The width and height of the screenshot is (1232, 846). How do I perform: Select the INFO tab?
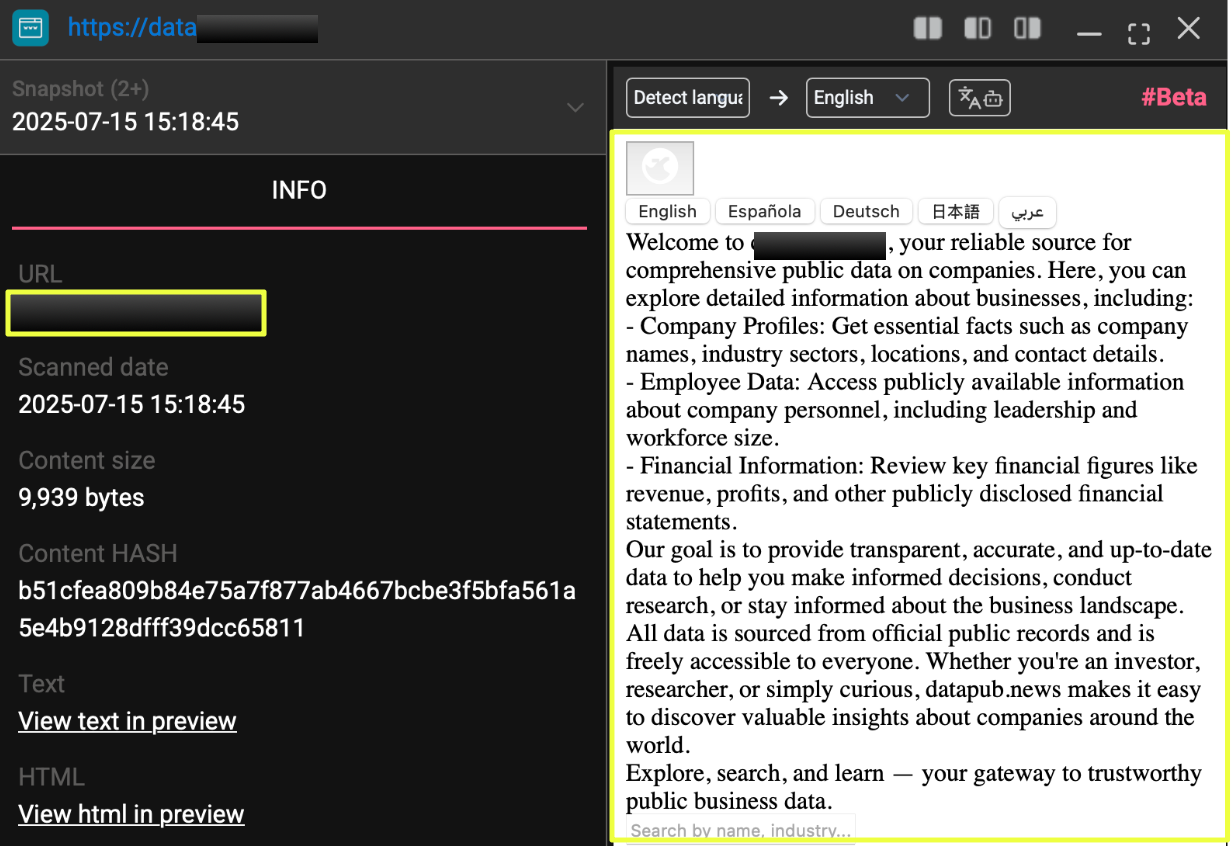coord(299,190)
